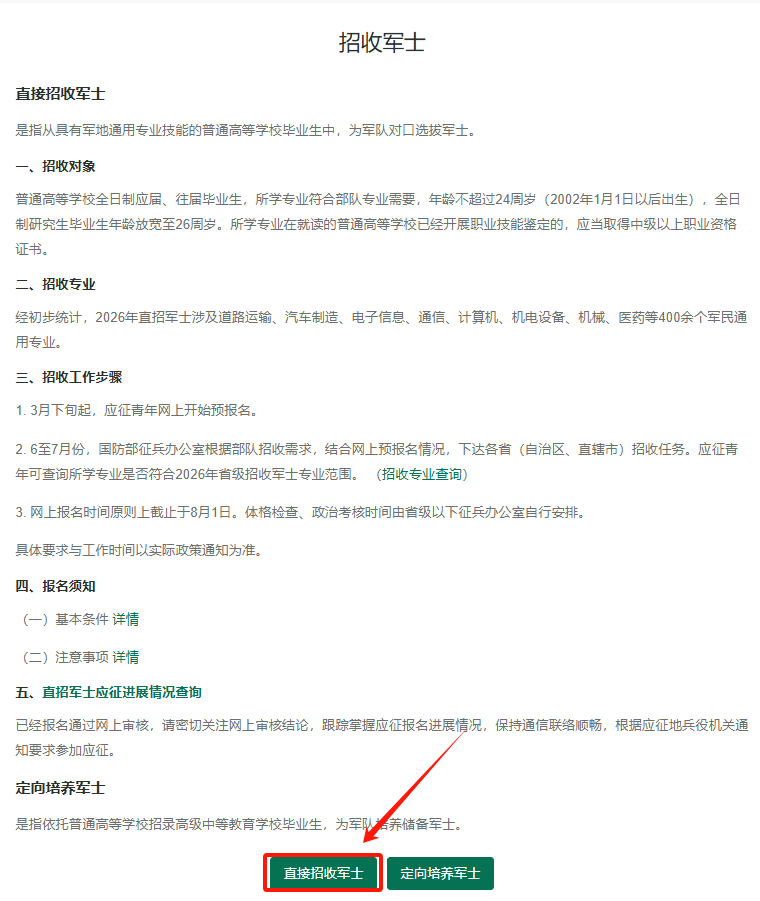Open 详情 link next to 注意事项
760x901 pixels.
click(x=126, y=657)
